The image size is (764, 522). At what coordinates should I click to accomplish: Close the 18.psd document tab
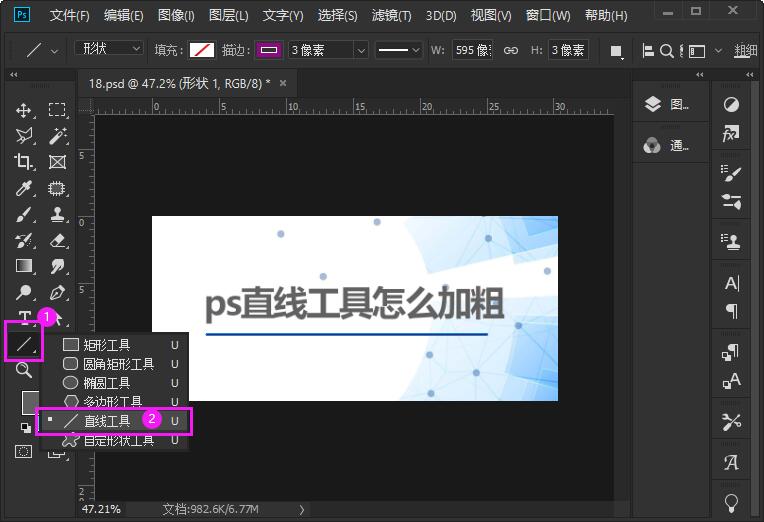[283, 83]
